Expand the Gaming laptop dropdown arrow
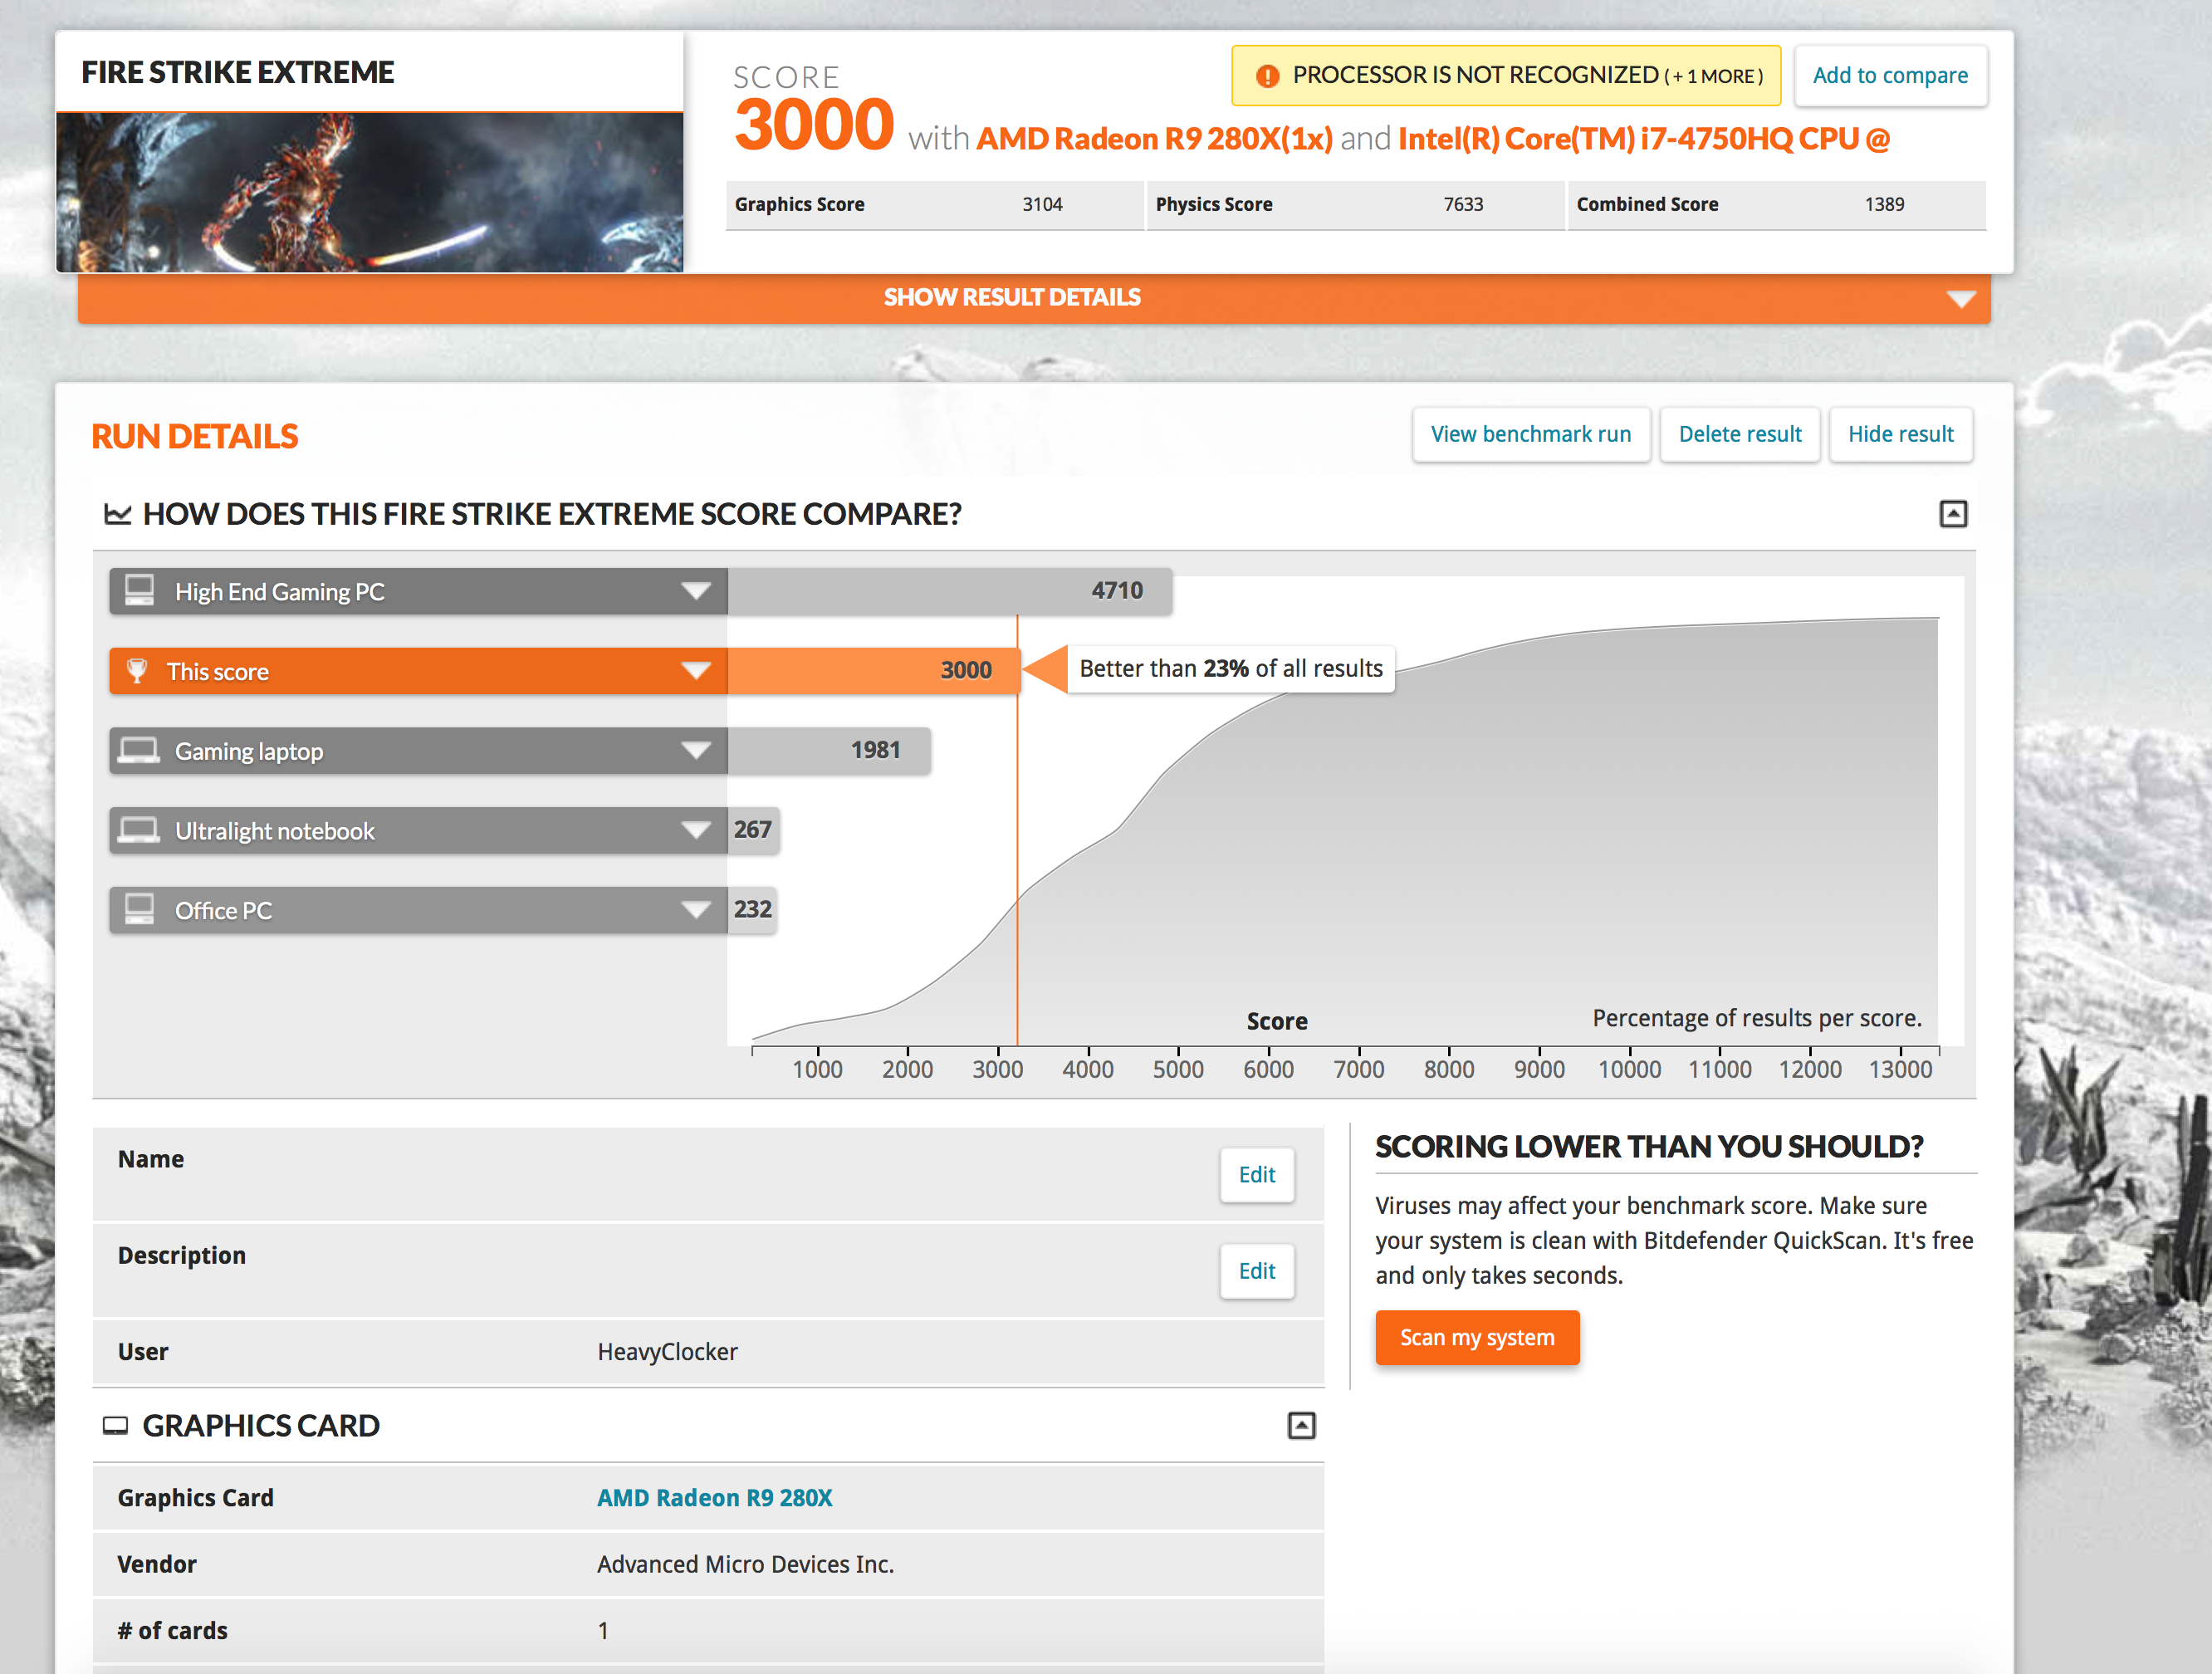The image size is (2212, 1674). click(x=696, y=750)
